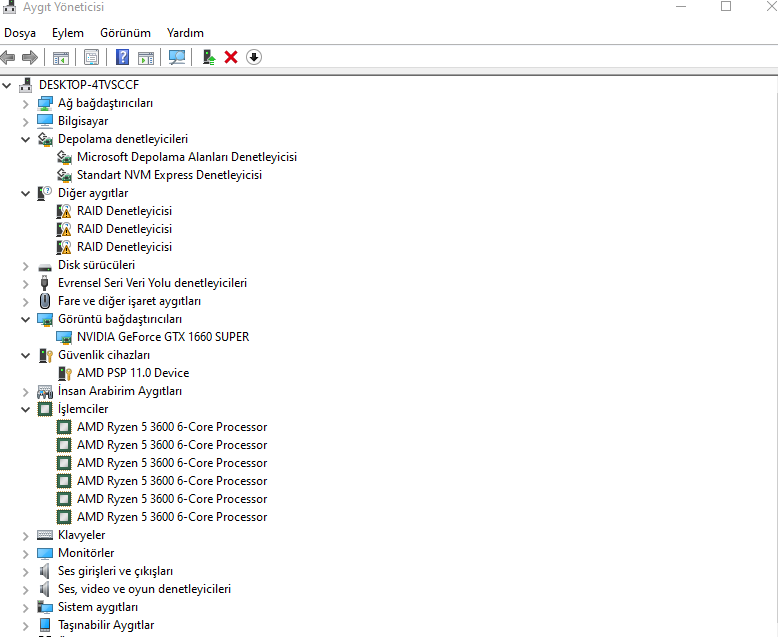Select Microsoft Depolama Alanları Denetleyicisi icon
778x637 pixels.
click(x=64, y=157)
